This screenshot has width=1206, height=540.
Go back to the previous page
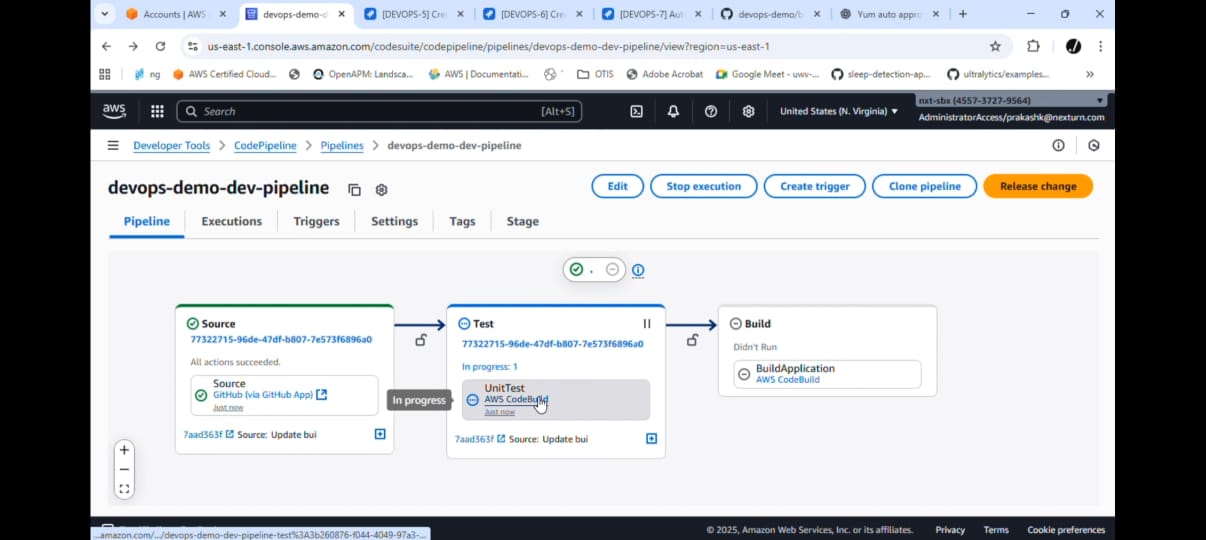[x=106, y=46]
